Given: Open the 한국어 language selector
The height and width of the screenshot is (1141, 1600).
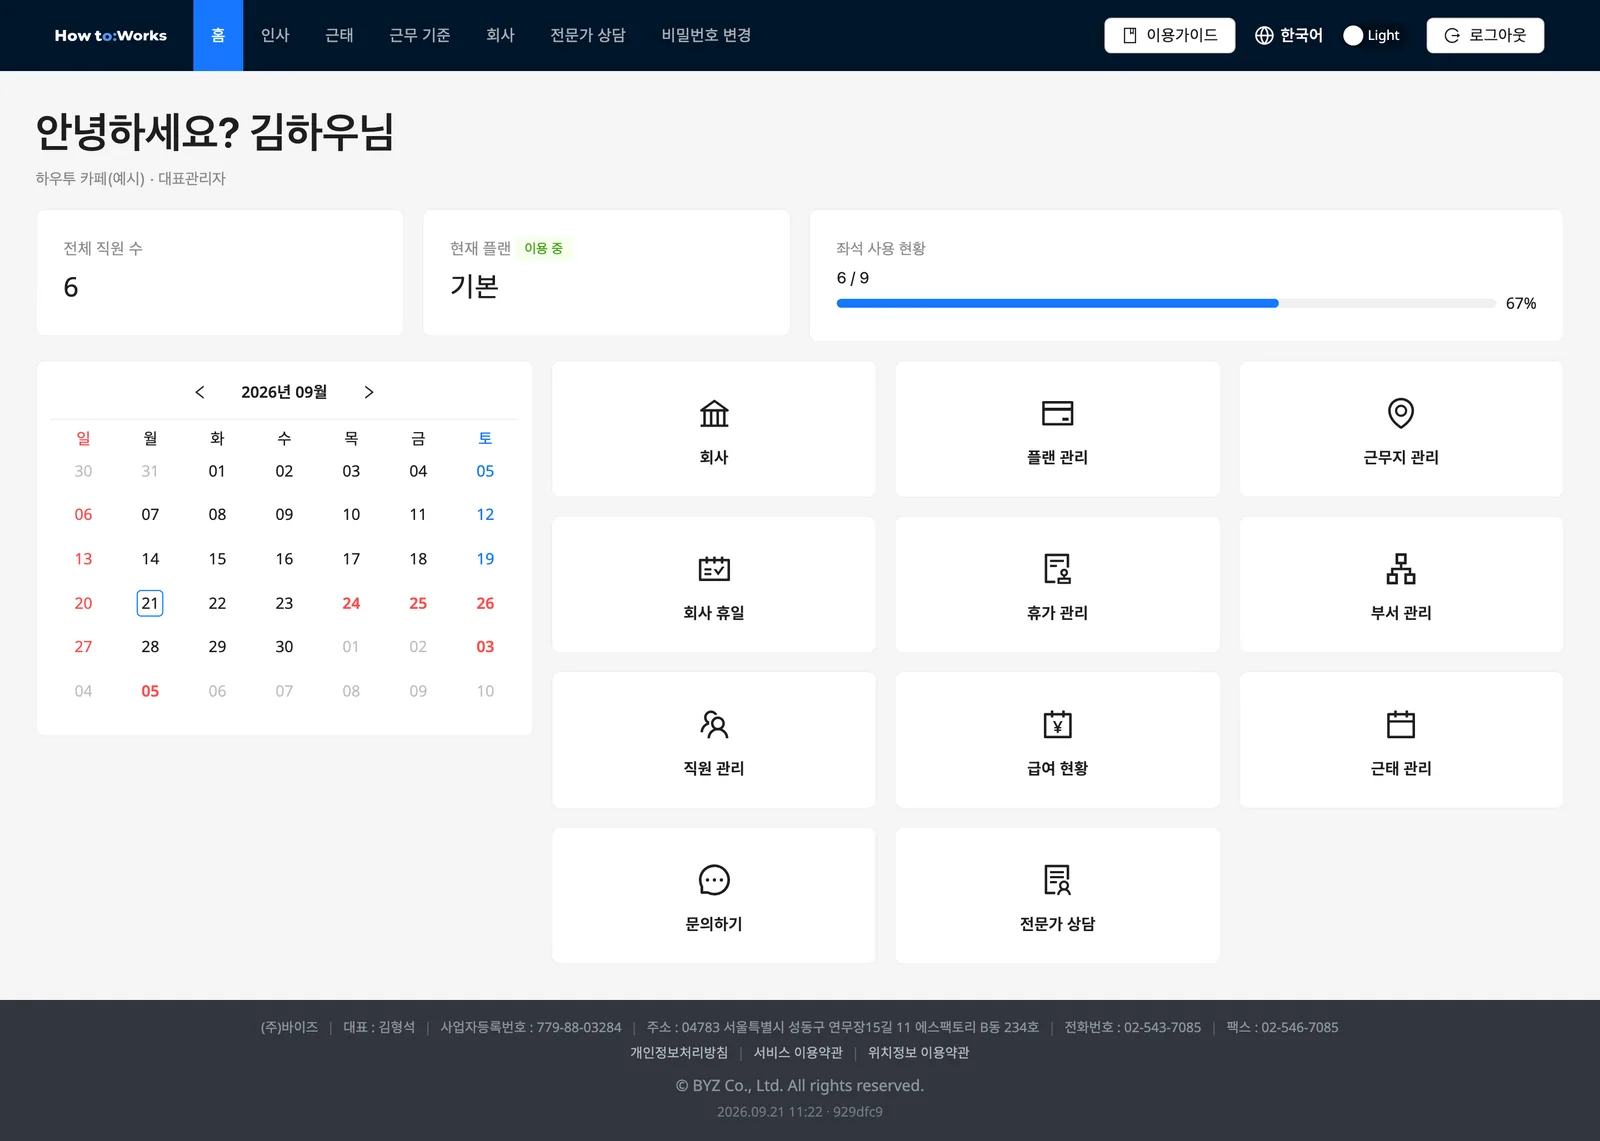Looking at the screenshot, I should click(x=1288, y=35).
